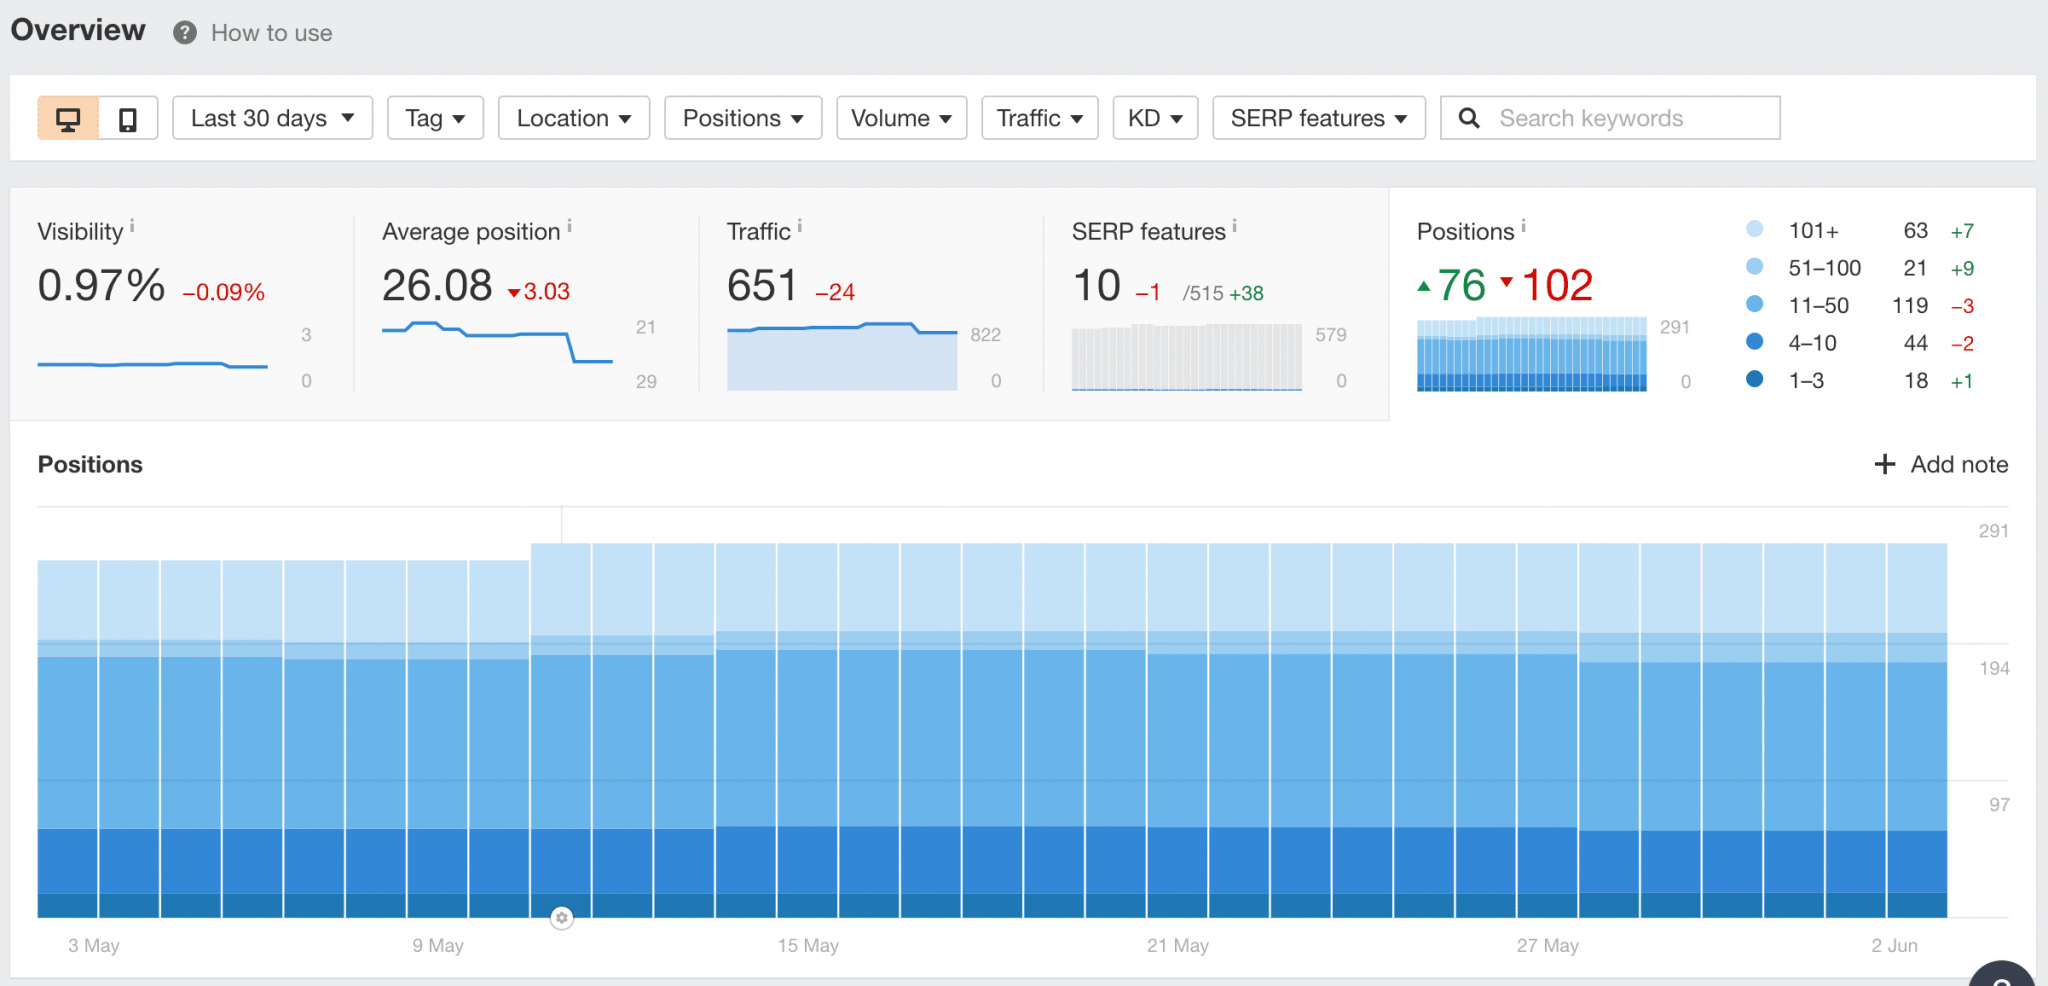Open the gear settings on the Positions chart
Image resolution: width=2048 pixels, height=986 pixels.
(x=562, y=918)
